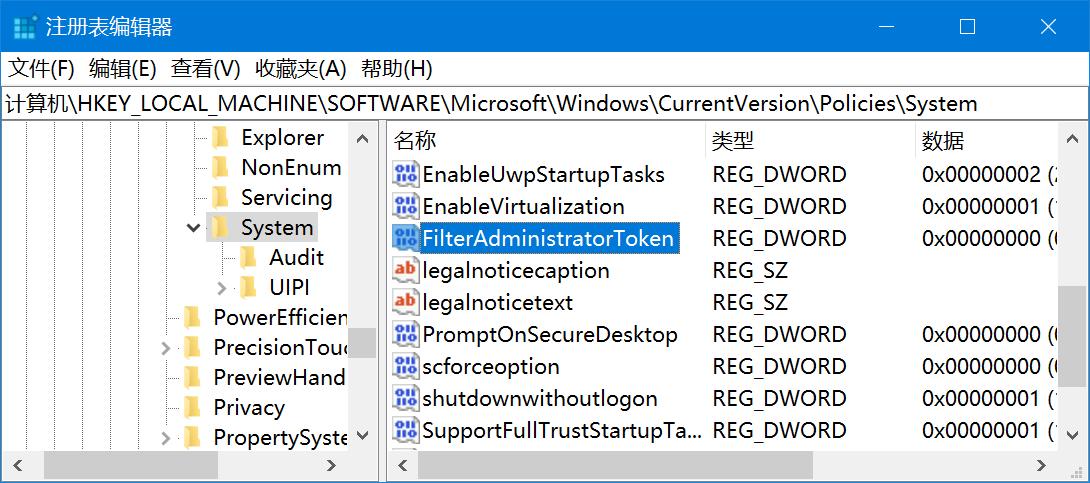Screen dimensions: 1090x483
Task: Click the DWORD icon beside EnableUwpStartupTasks
Action: (x=405, y=175)
